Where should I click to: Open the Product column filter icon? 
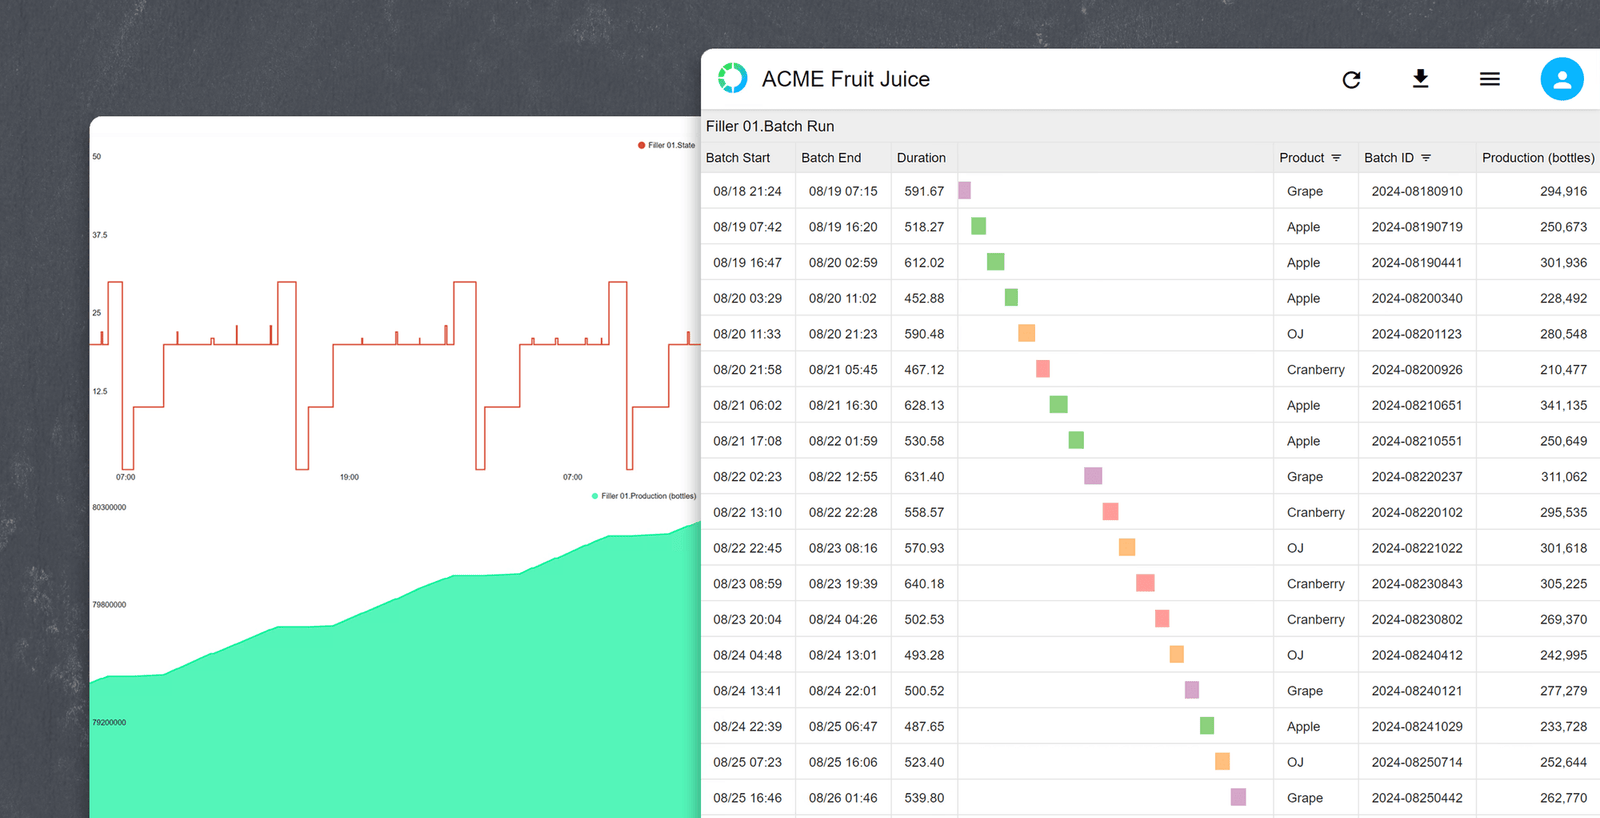(x=1336, y=158)
